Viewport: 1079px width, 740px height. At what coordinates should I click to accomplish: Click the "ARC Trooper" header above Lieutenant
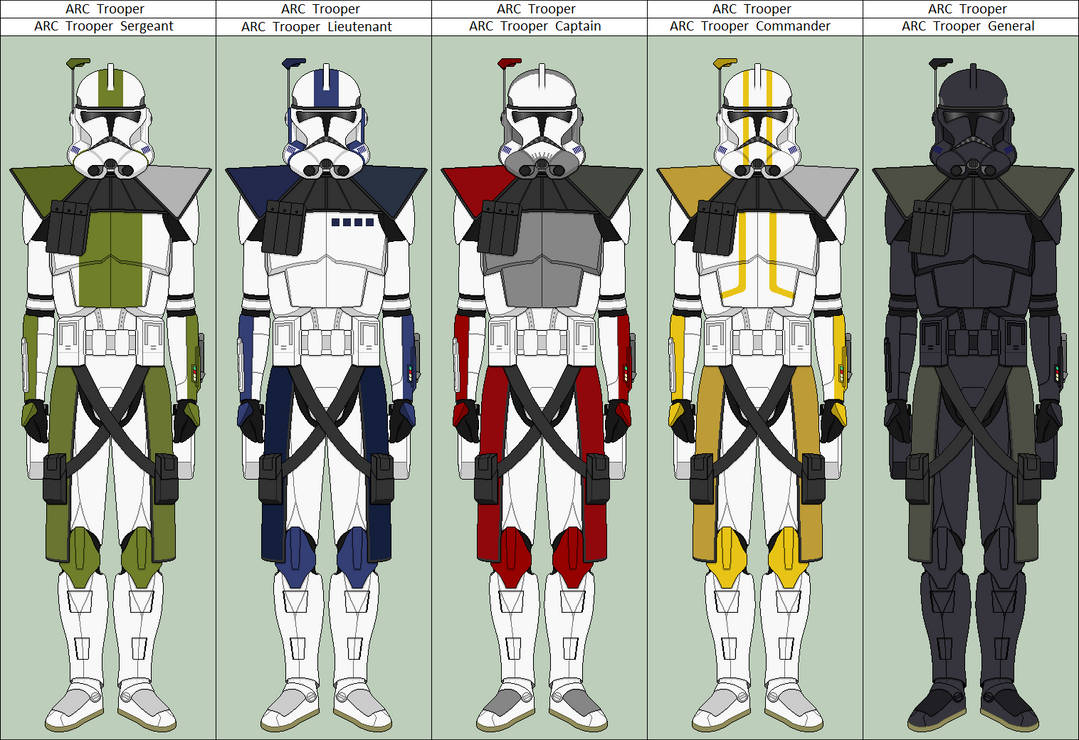point(321,9)
